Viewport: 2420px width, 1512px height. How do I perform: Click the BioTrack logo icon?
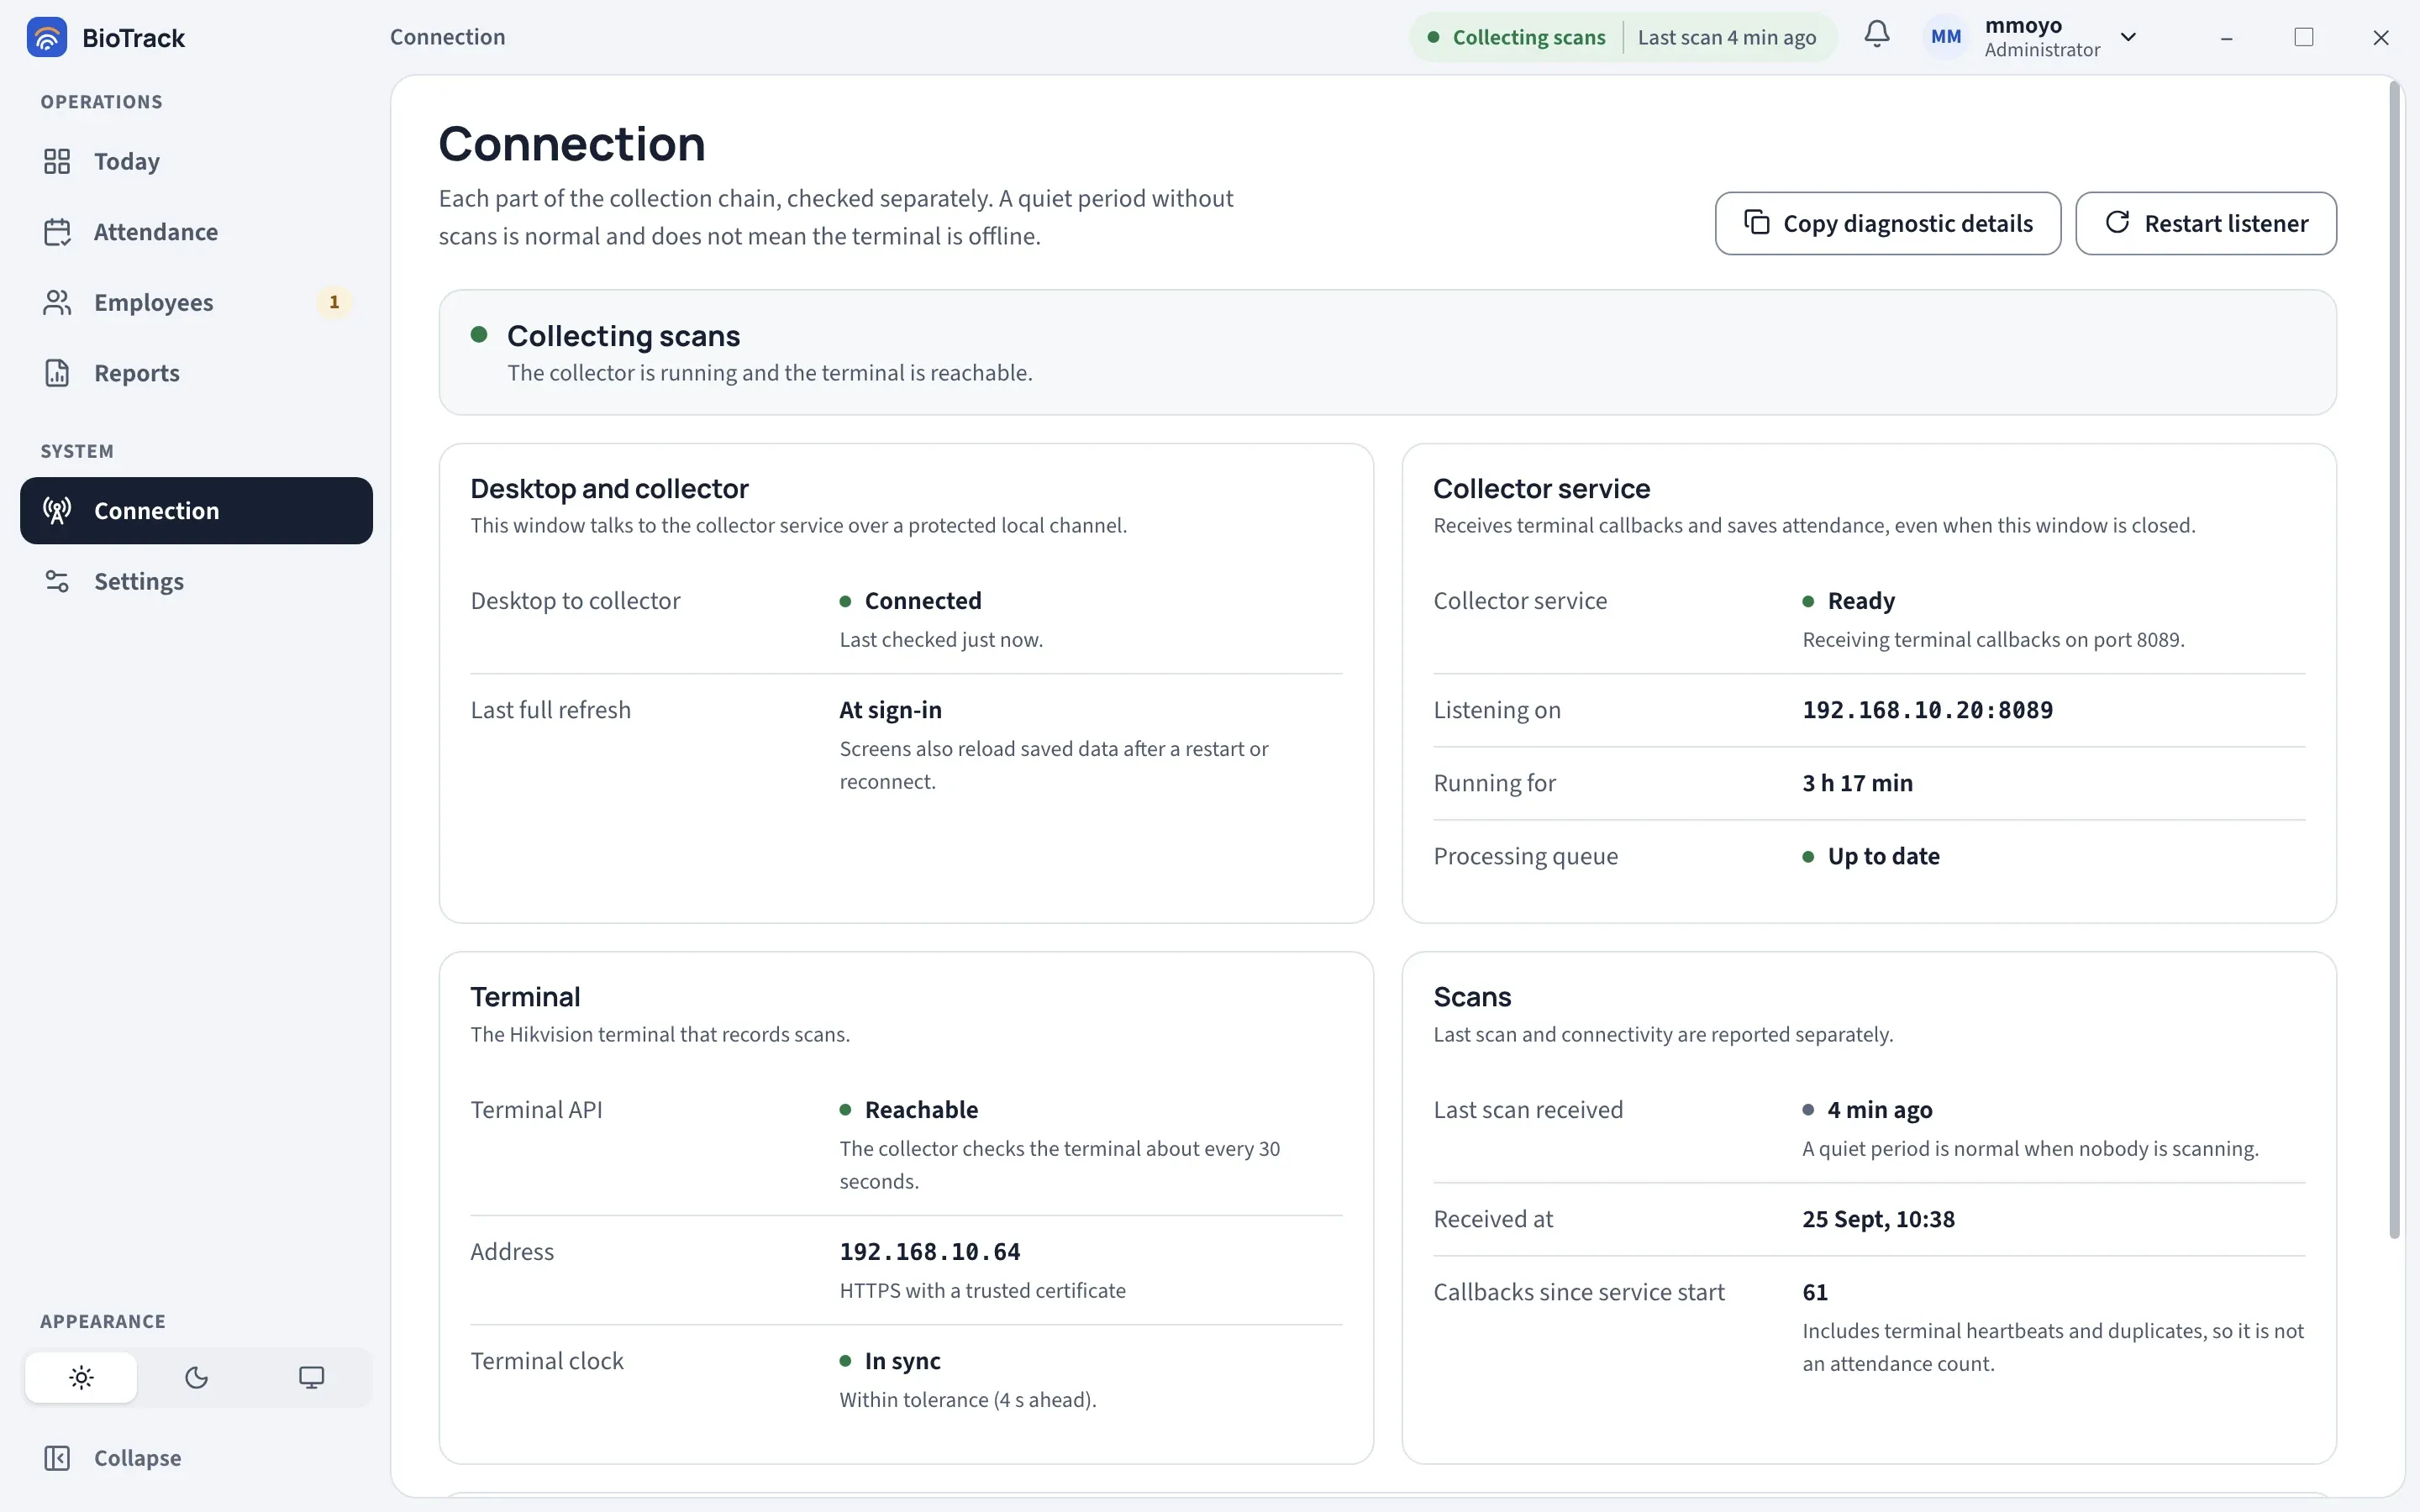coord(47,37)
